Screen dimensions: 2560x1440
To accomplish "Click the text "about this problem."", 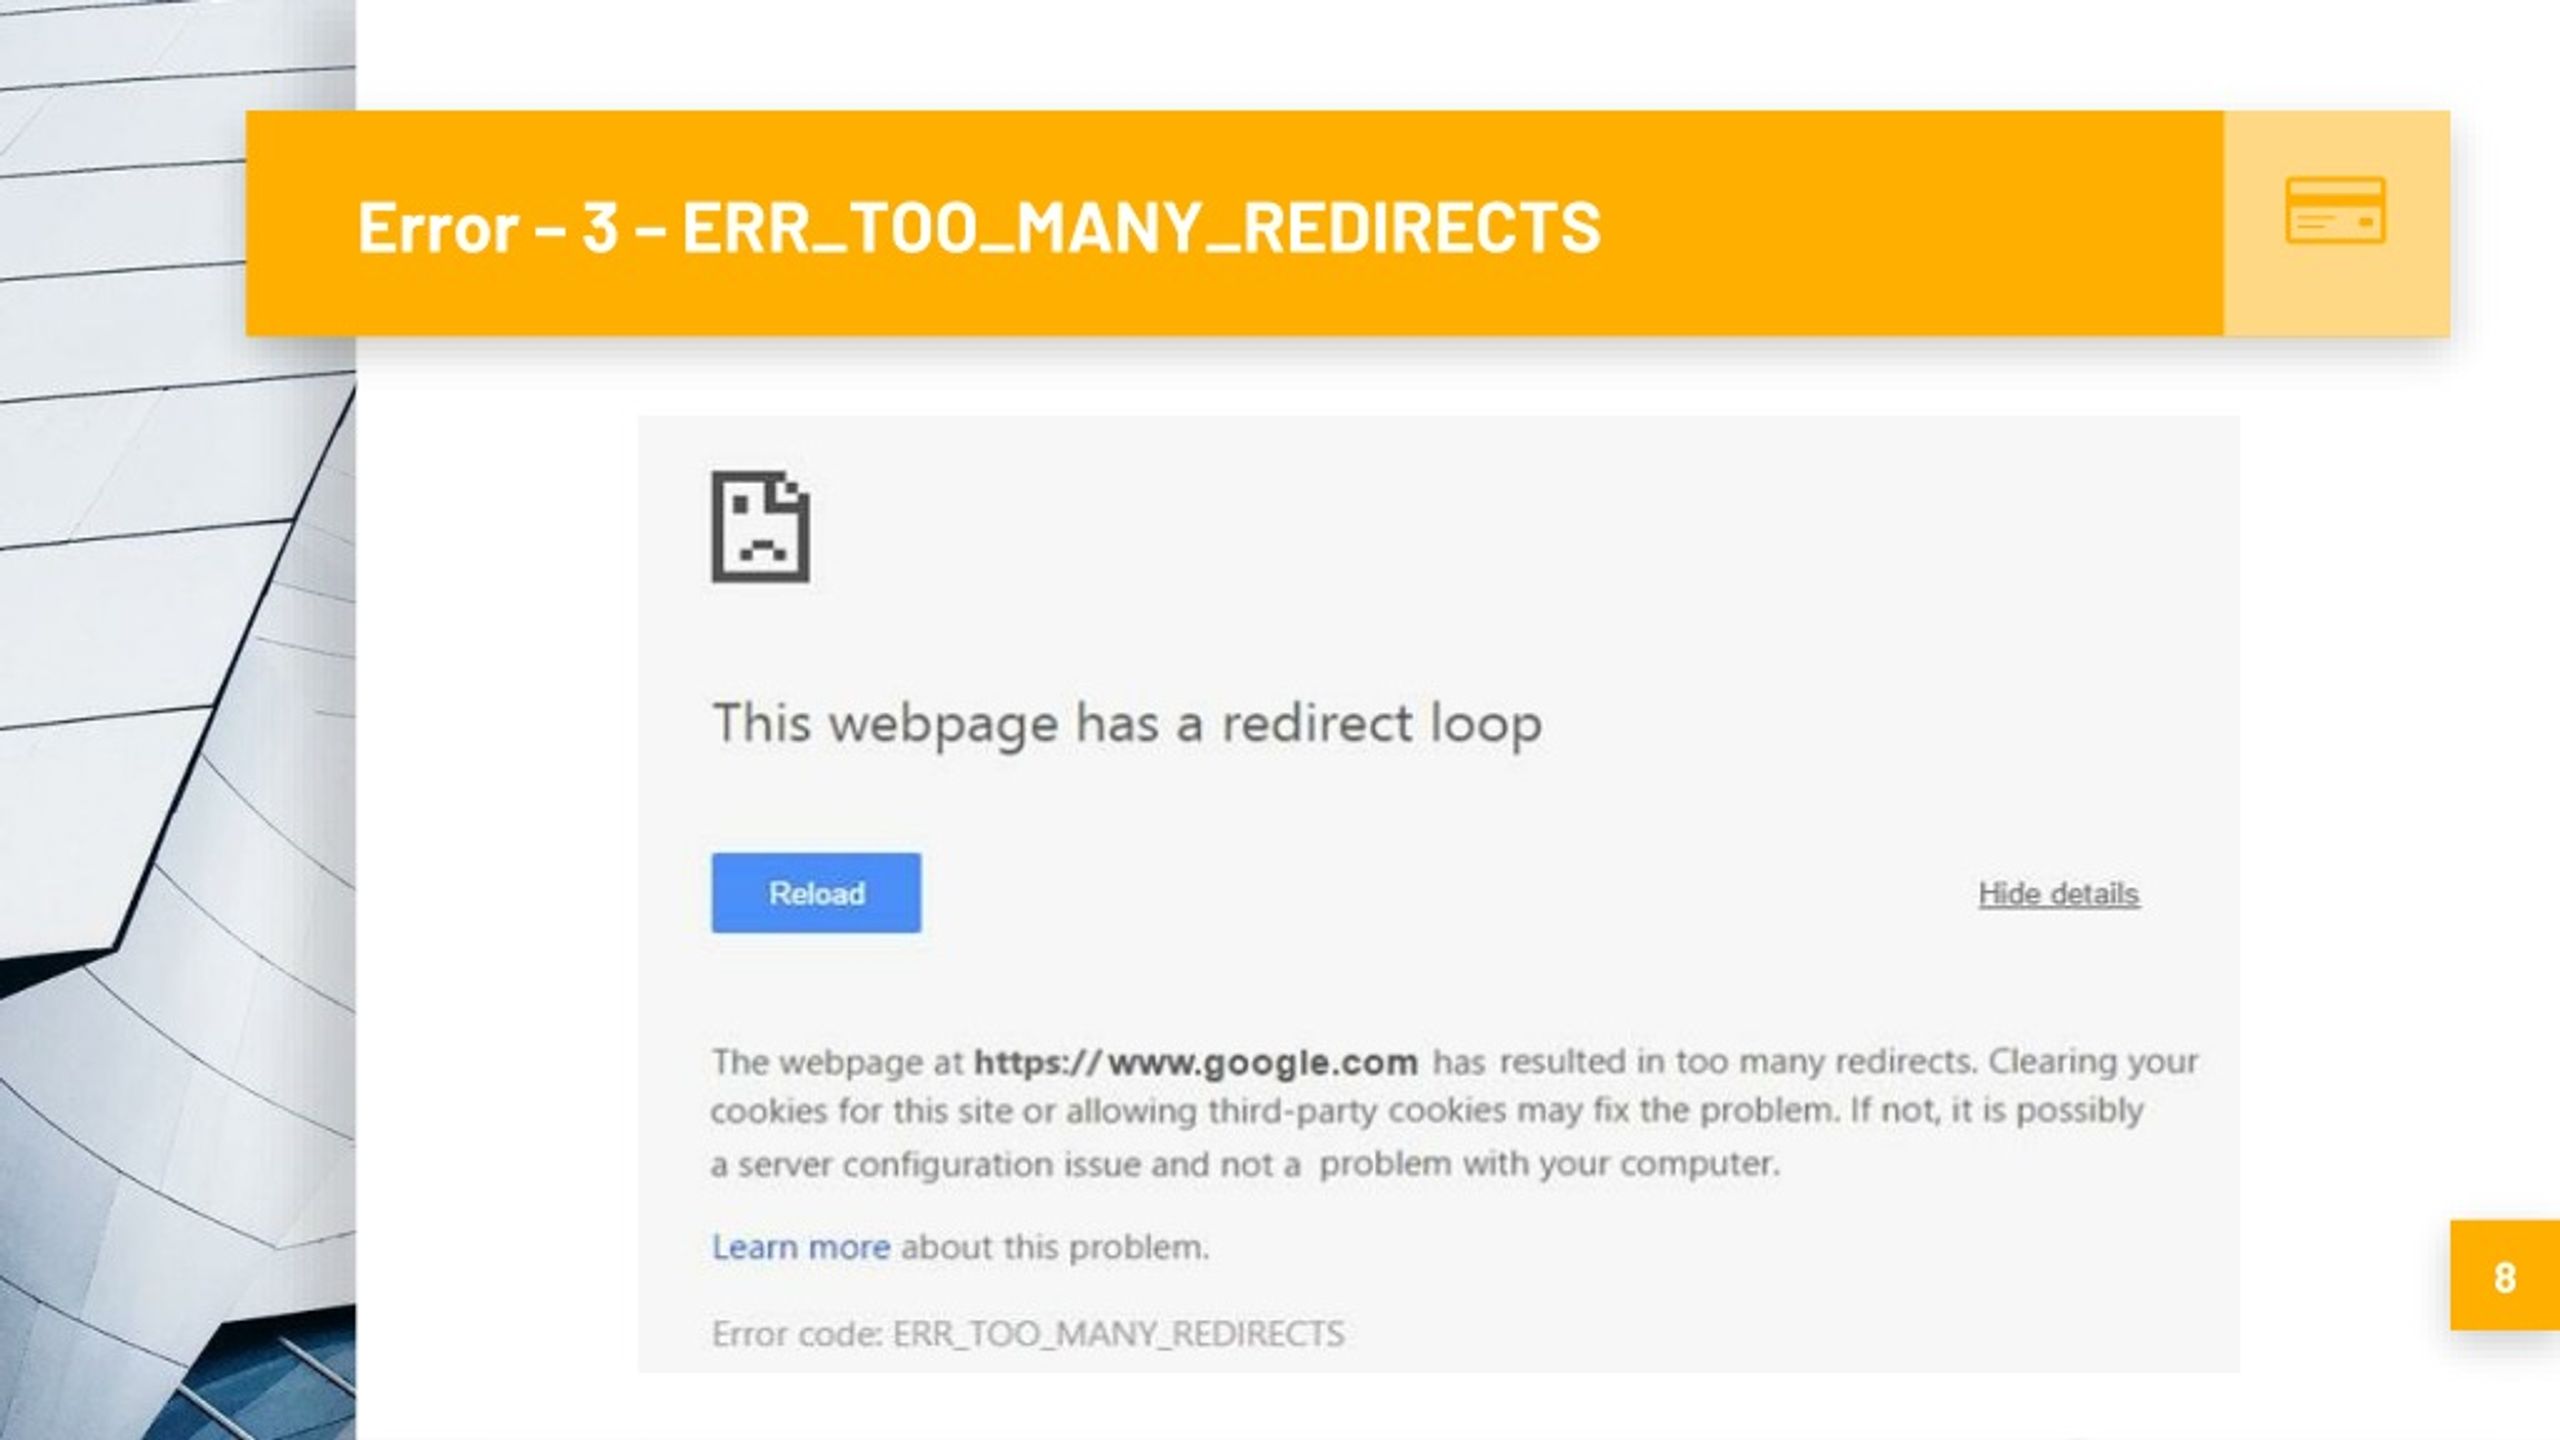I will click(x=1055, y=1247).
